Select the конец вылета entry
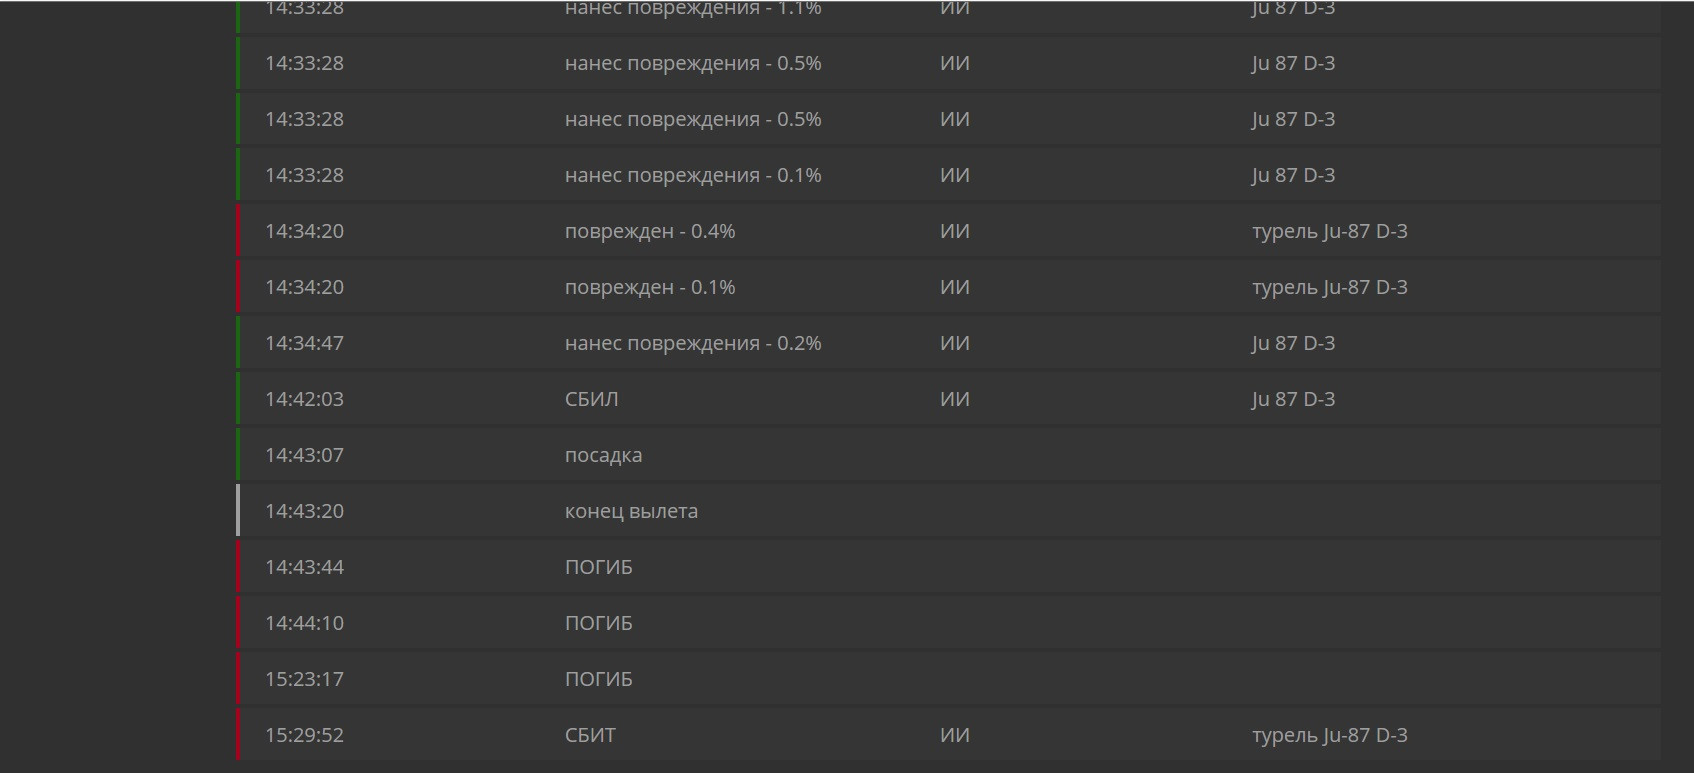The width and height of the screenshot is (1694, 773). (631, 511)
